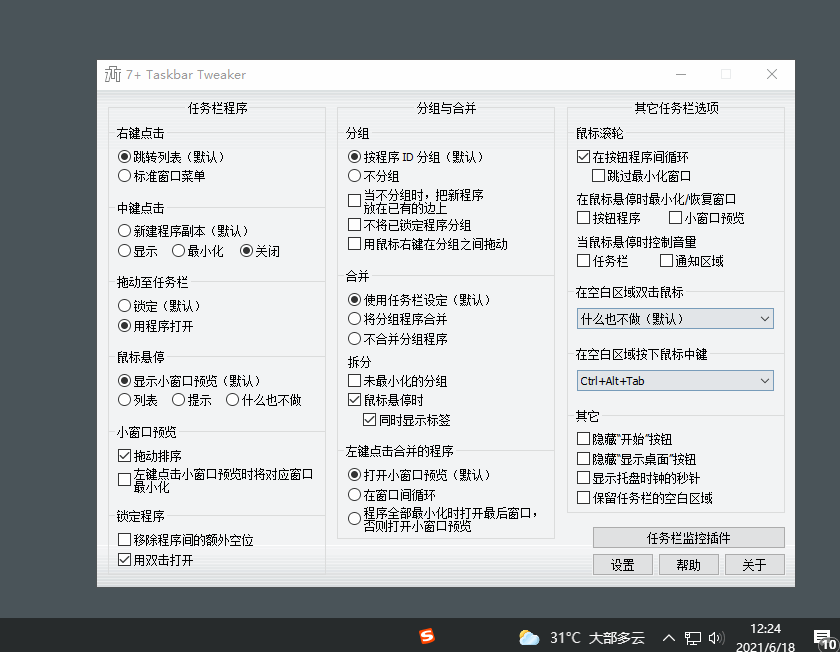Expand the hidden icons chevron in system tray
Screen dimensions: 840x652
[x=668, y=636]
